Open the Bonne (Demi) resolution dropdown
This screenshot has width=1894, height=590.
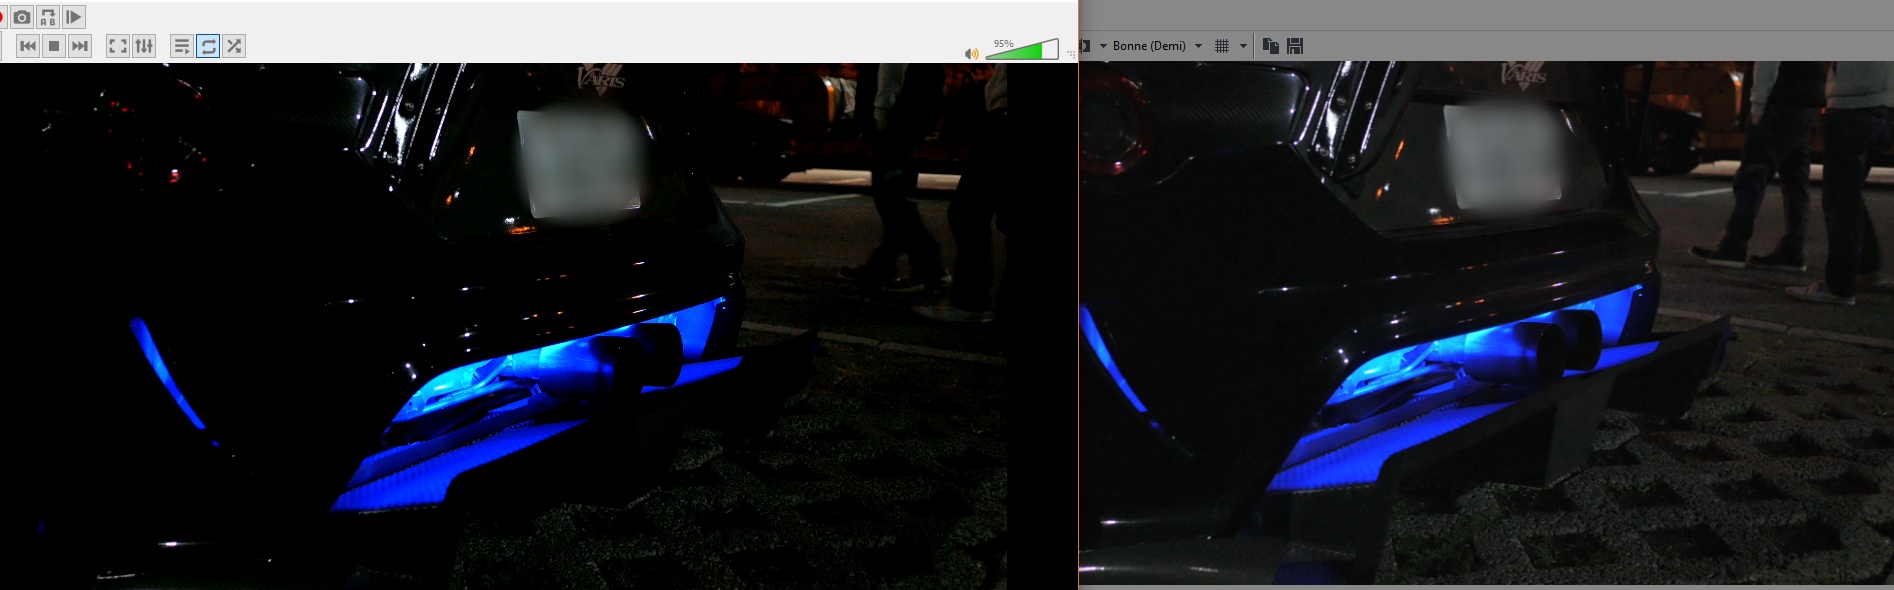[1157, 46]
